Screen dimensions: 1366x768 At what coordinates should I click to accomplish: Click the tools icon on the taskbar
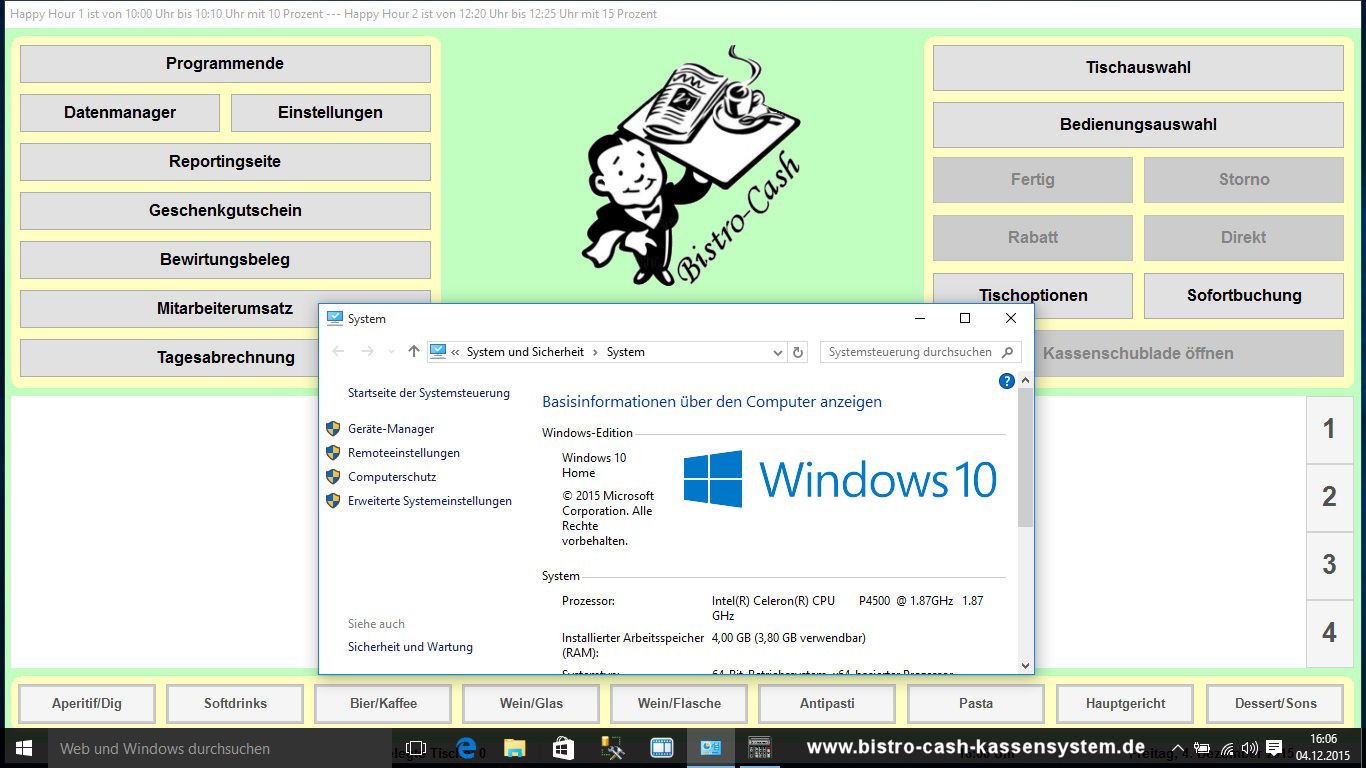[612, 748]
